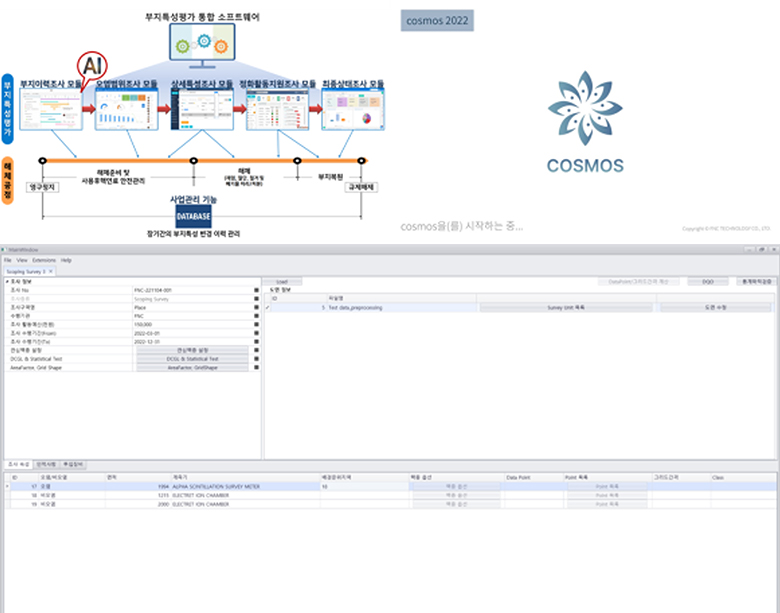The height and width of the screenshot is (613, 780).
Task: Click the Data Point column header
Action: (533, 478)
